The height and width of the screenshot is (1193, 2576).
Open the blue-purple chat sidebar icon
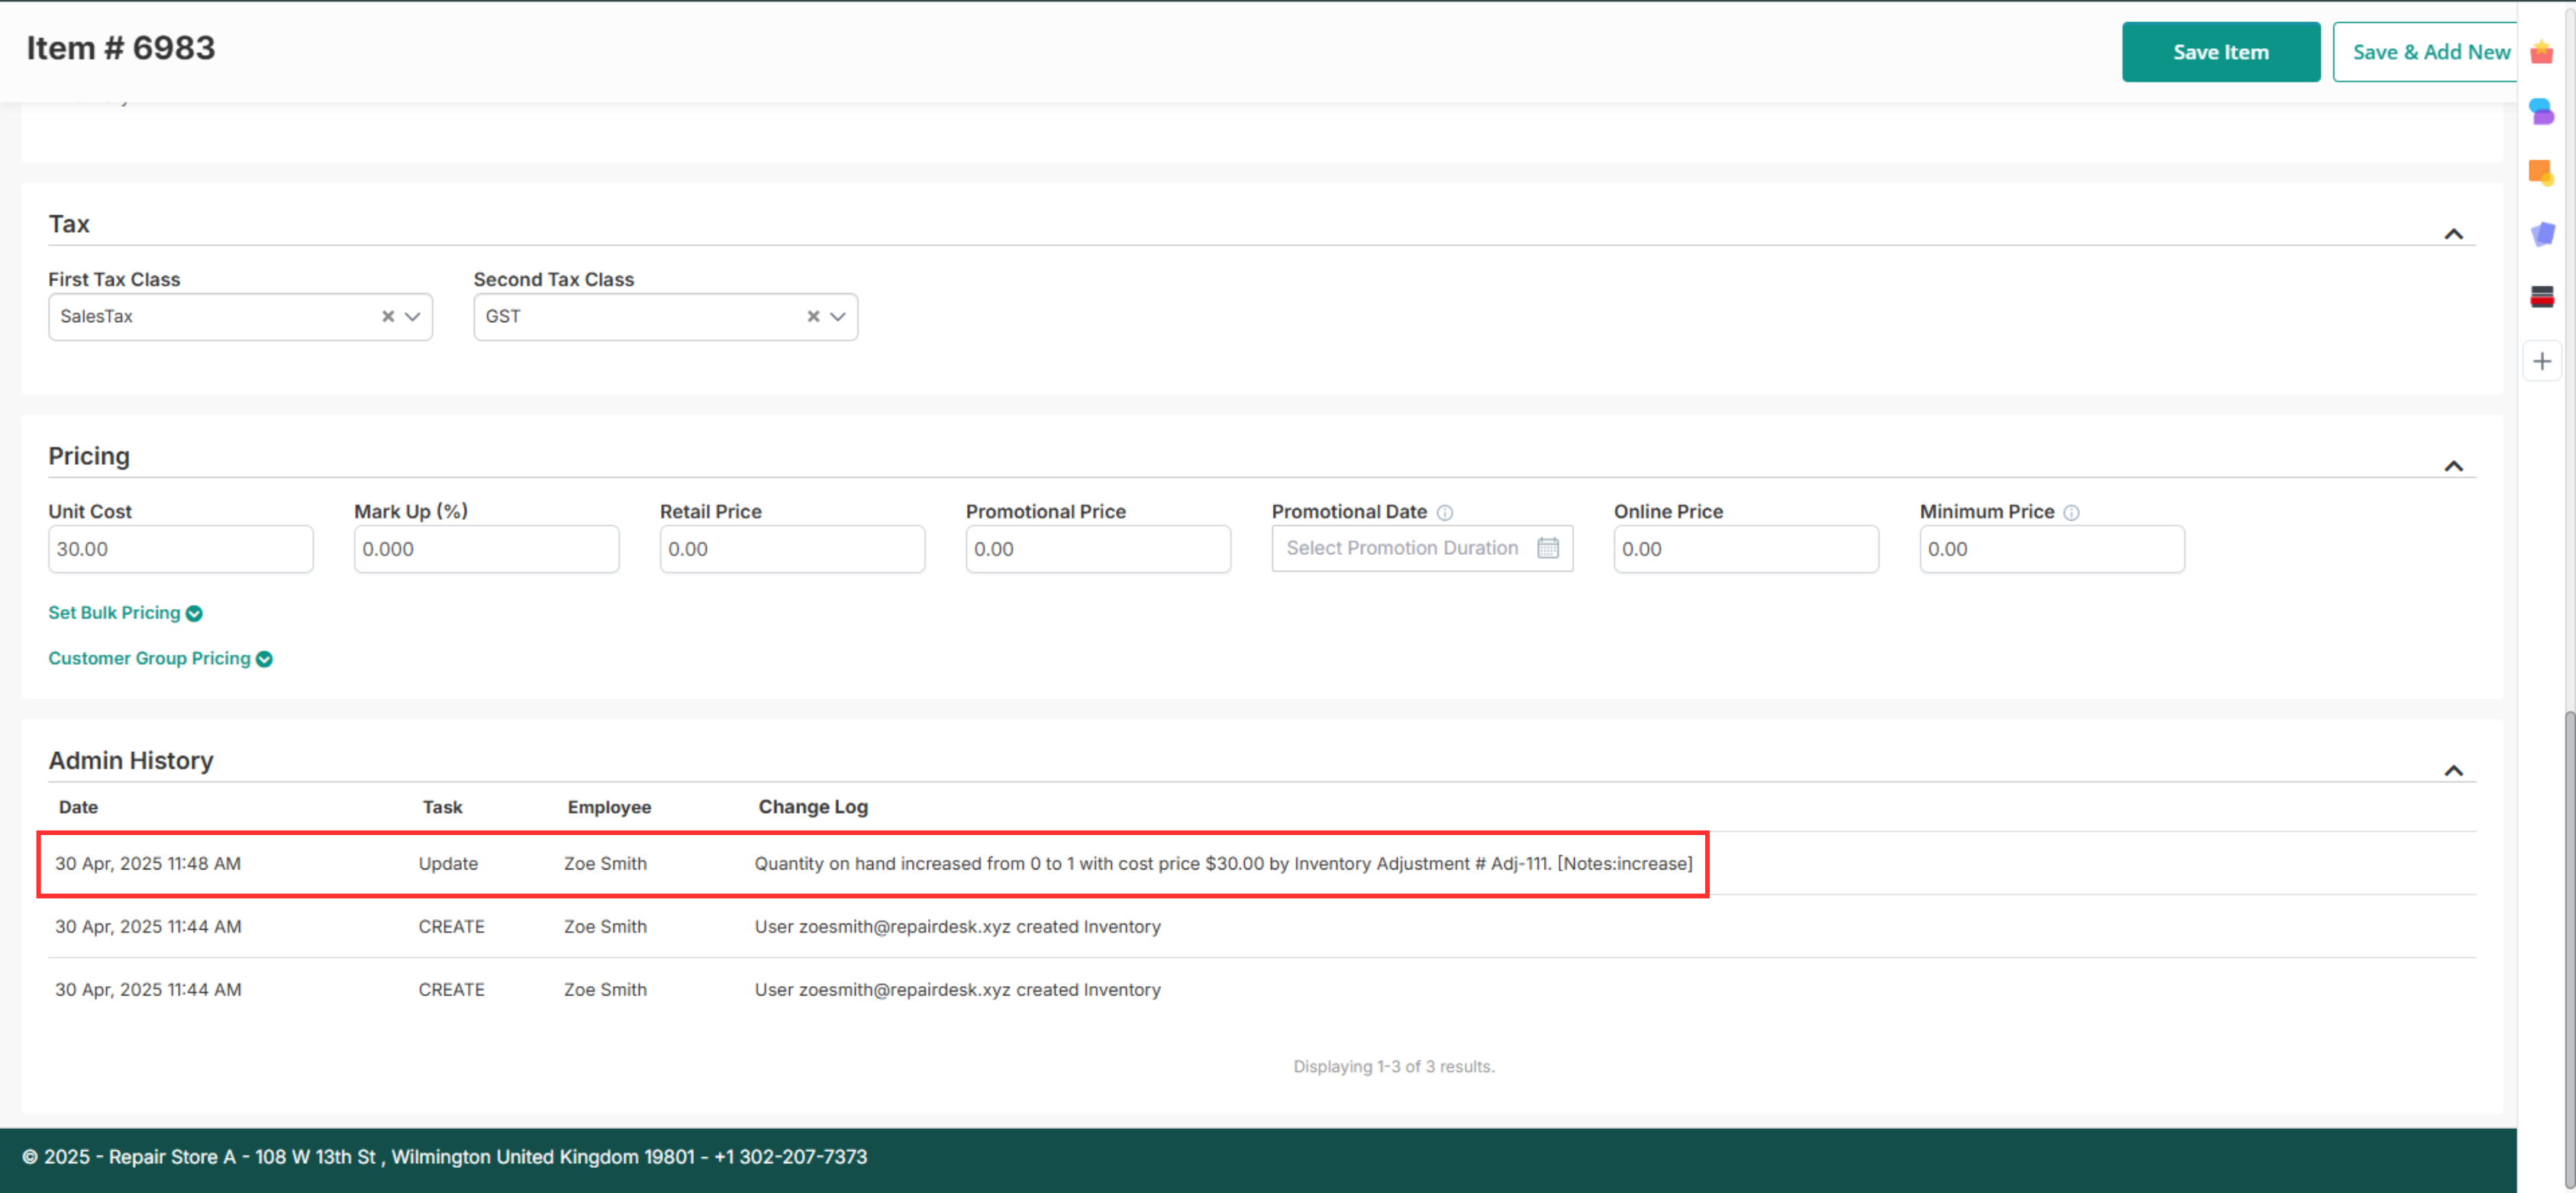pos(2541,111)
